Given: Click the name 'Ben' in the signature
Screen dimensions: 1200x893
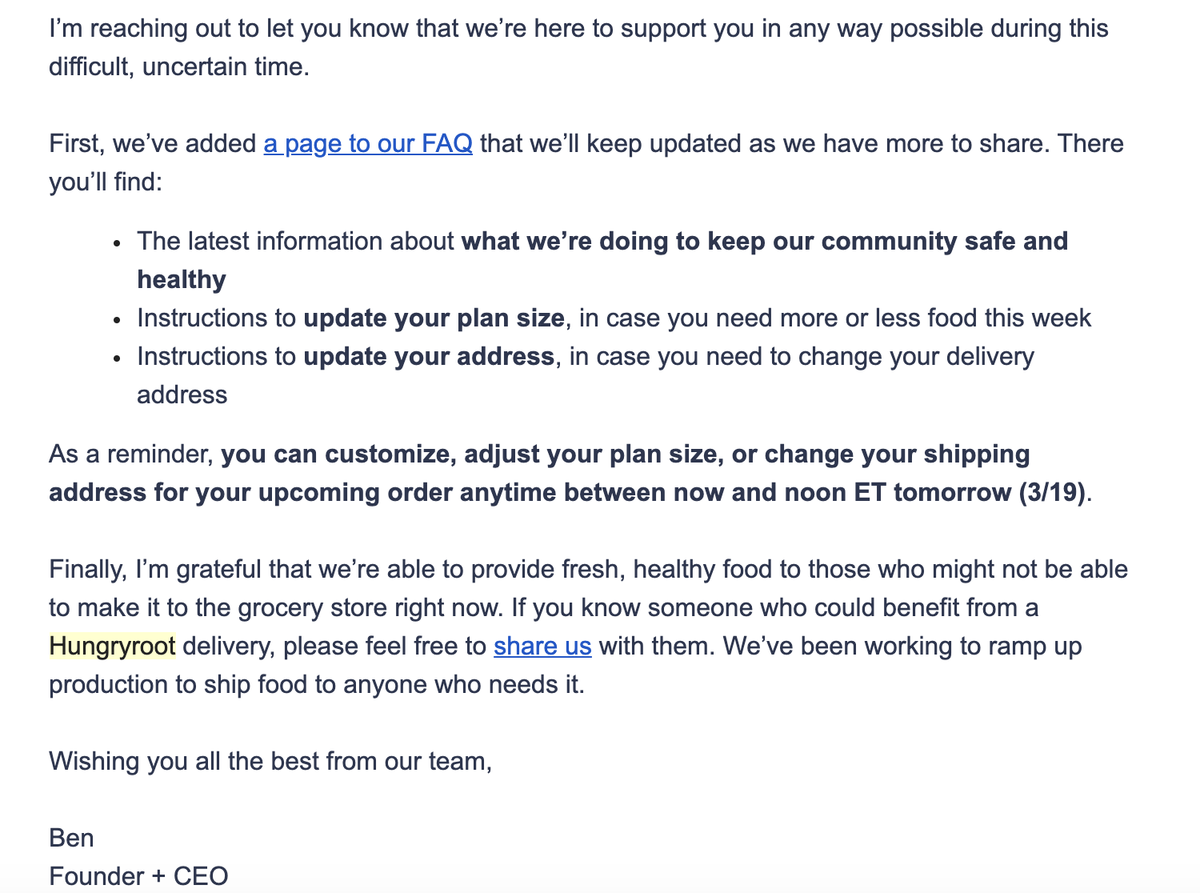Looking at the screenshot, I should tap(71, 837).
